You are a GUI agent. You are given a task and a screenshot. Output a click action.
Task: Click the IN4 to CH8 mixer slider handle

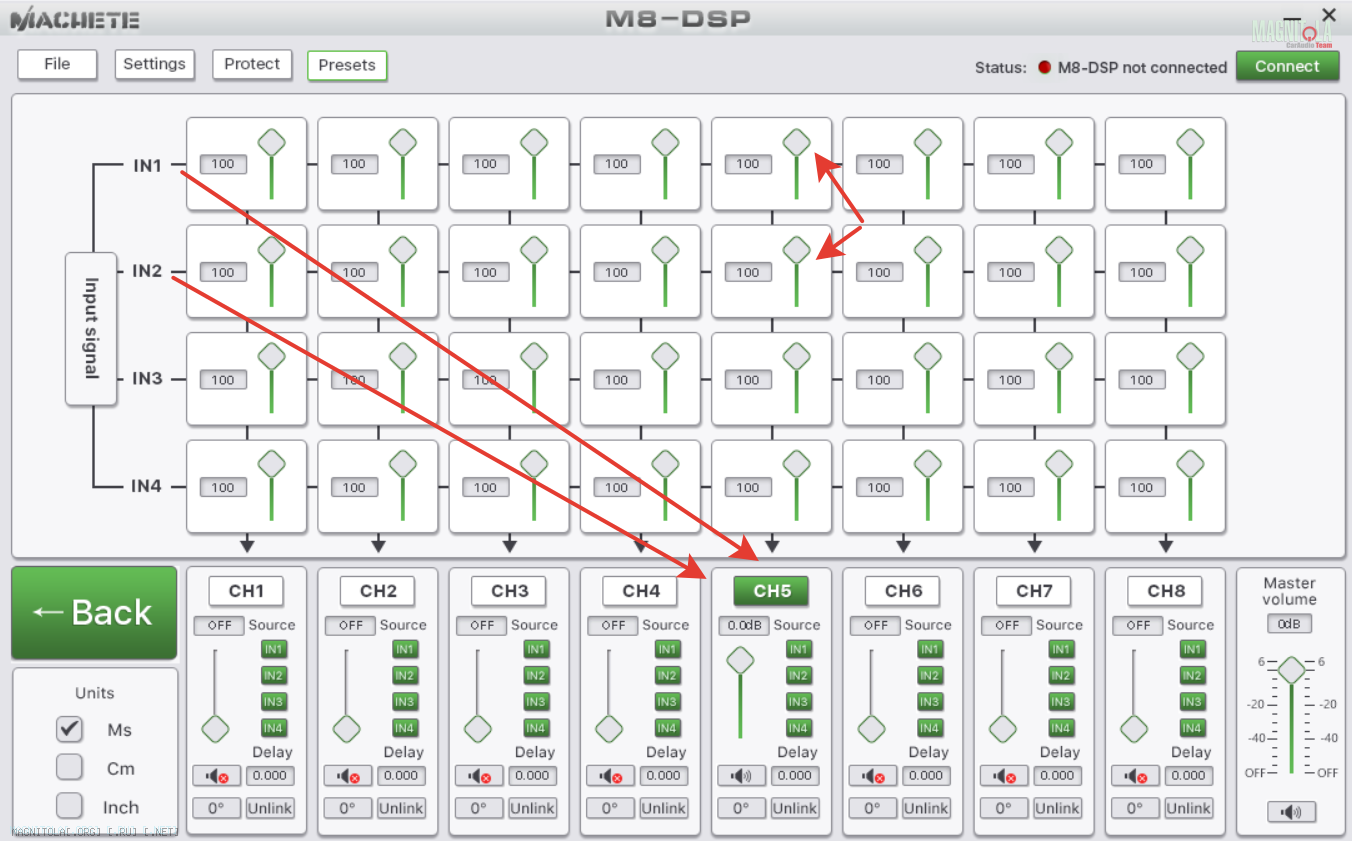(x=1190, y=465)
